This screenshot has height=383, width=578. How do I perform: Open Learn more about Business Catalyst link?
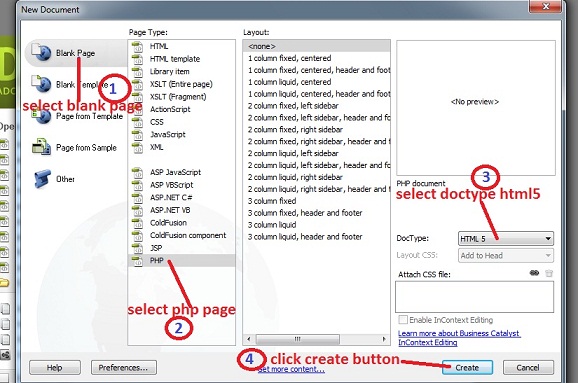click(459, 338)
